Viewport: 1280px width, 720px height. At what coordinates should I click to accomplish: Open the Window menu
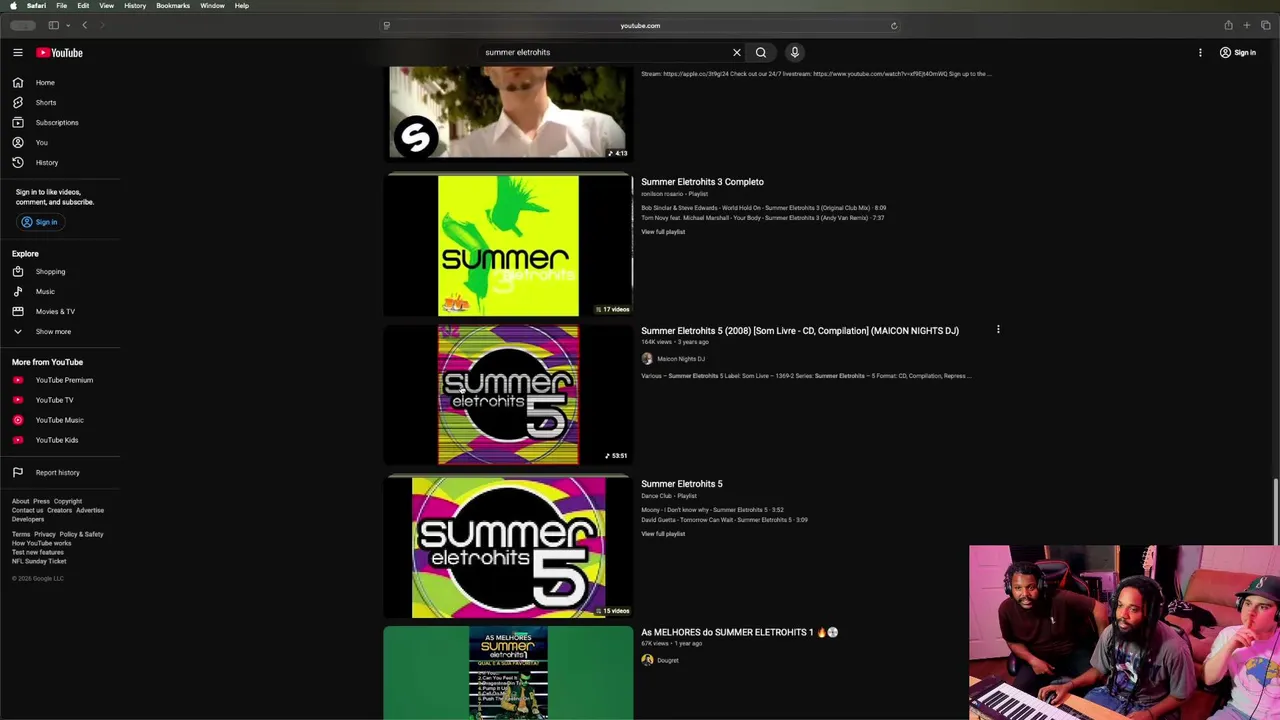(x=212, y=5)
